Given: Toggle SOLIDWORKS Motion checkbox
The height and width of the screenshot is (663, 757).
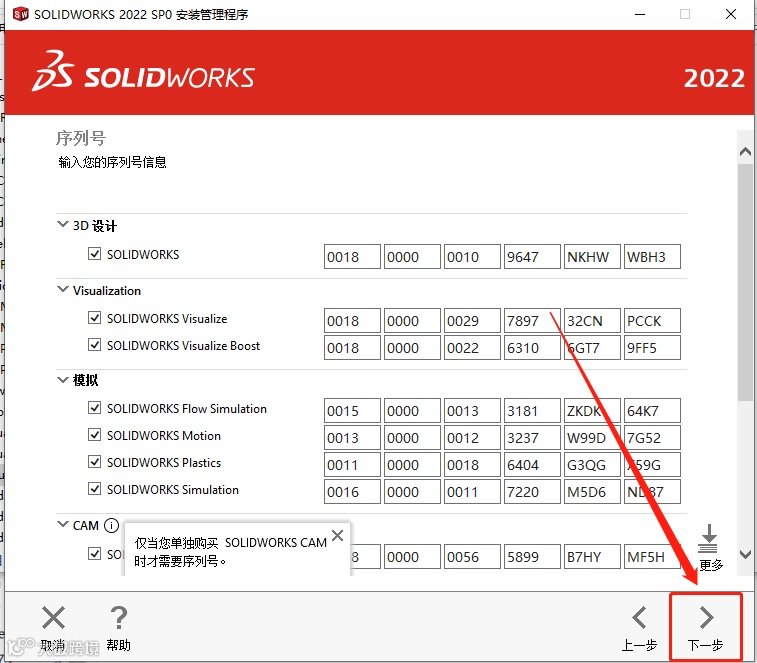Looking at the screenshot, I should point(95,435).
